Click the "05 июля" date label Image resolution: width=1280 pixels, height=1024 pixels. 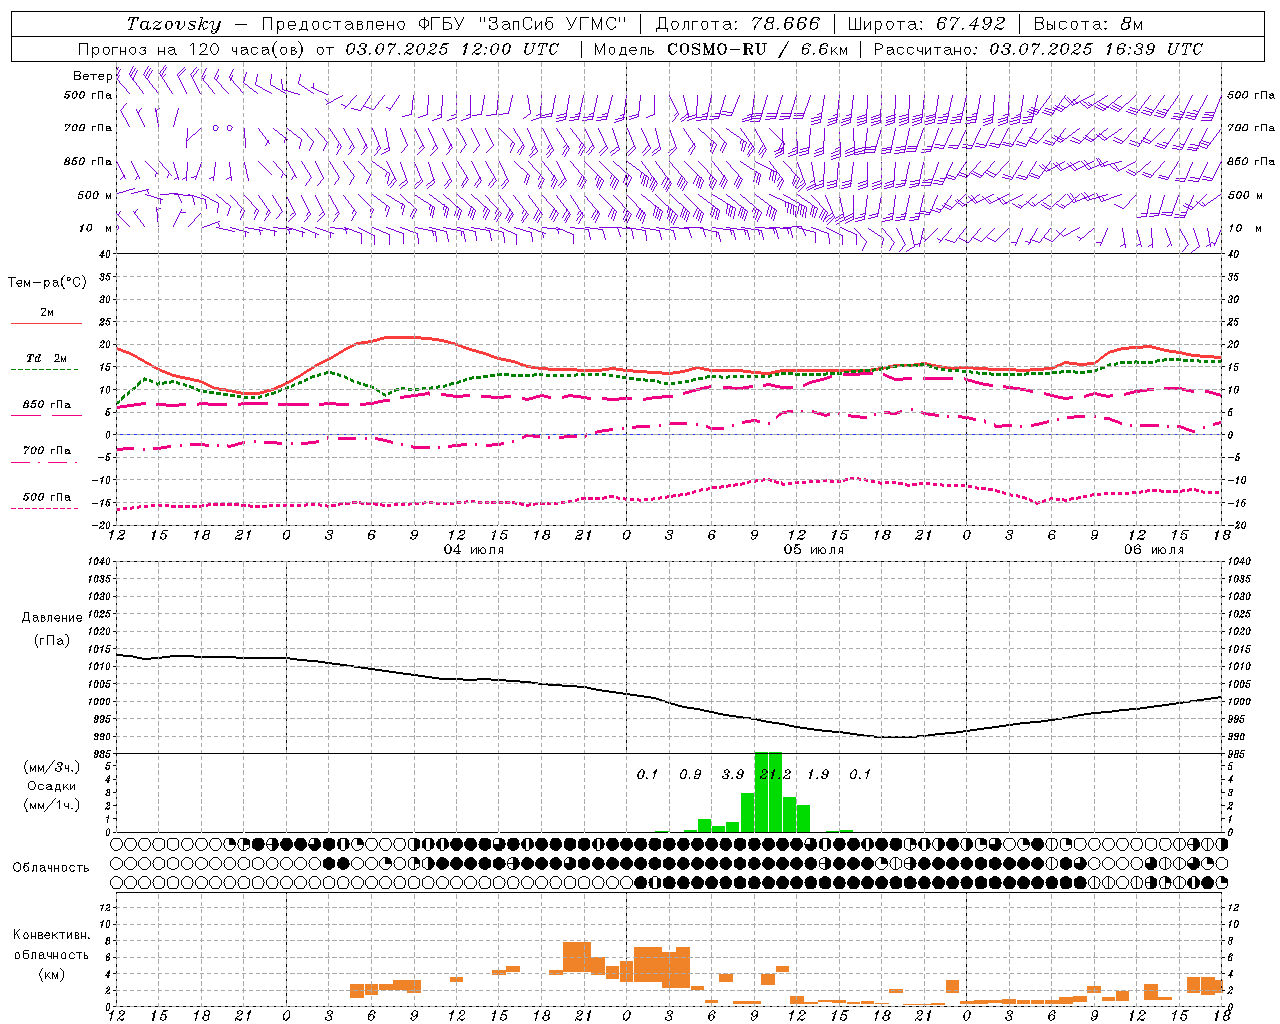click(x=814, y=550)
